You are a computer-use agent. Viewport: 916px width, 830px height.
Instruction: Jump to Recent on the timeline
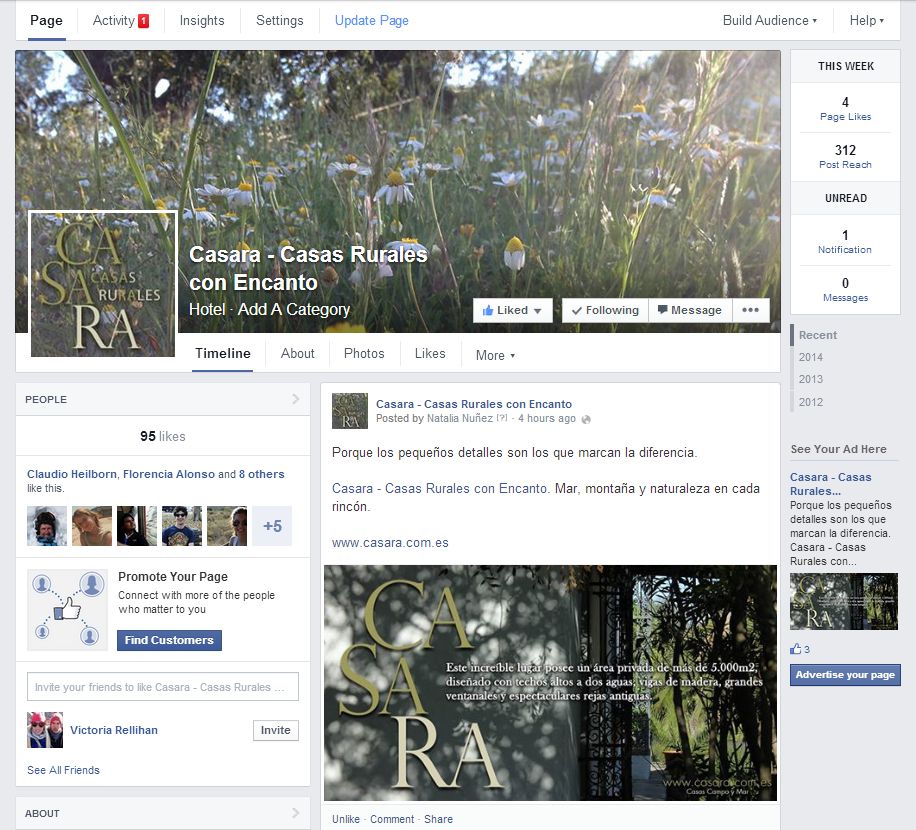click(x=818, y=335)
